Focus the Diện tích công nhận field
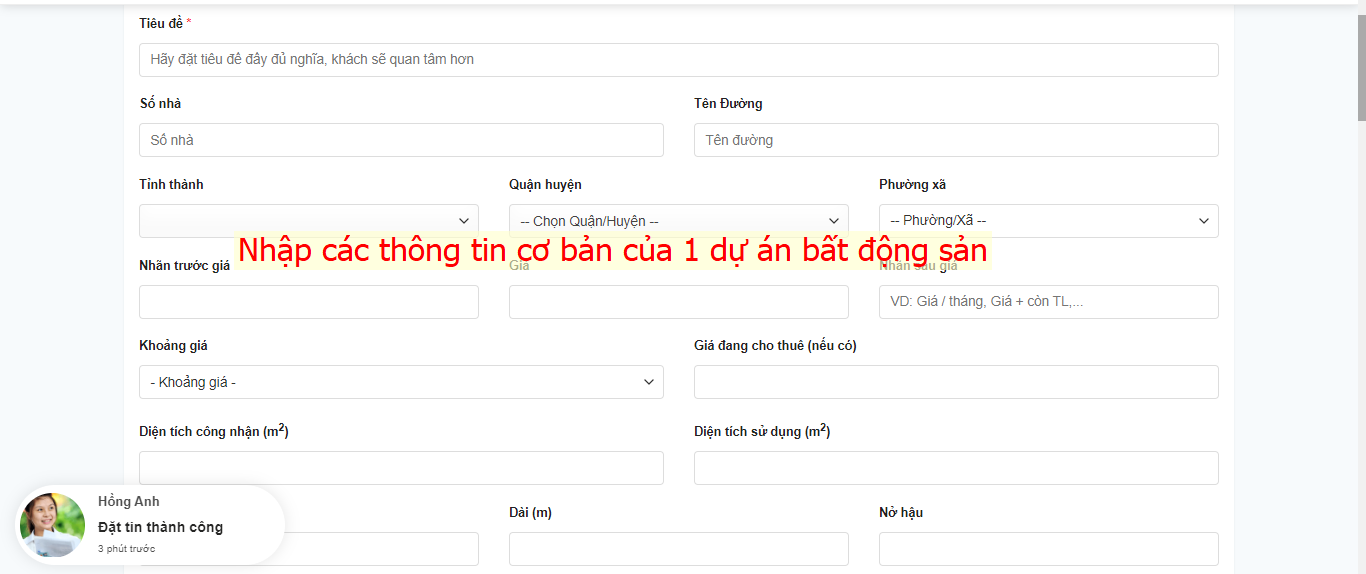The image size is (1366, 574). [x=401, y=468]
